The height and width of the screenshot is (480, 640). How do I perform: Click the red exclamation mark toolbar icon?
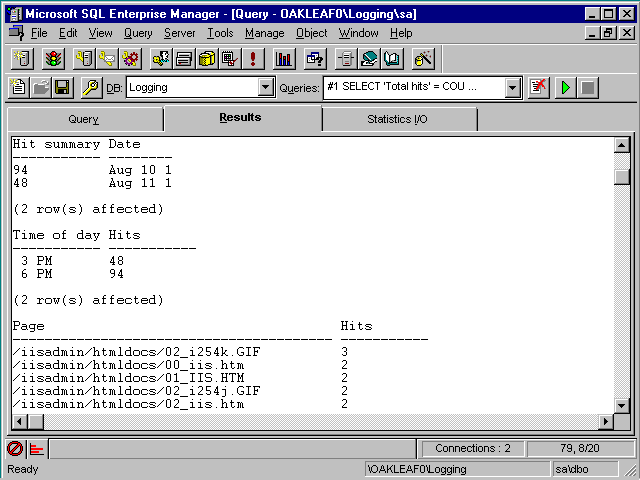(x=253, y=59)
